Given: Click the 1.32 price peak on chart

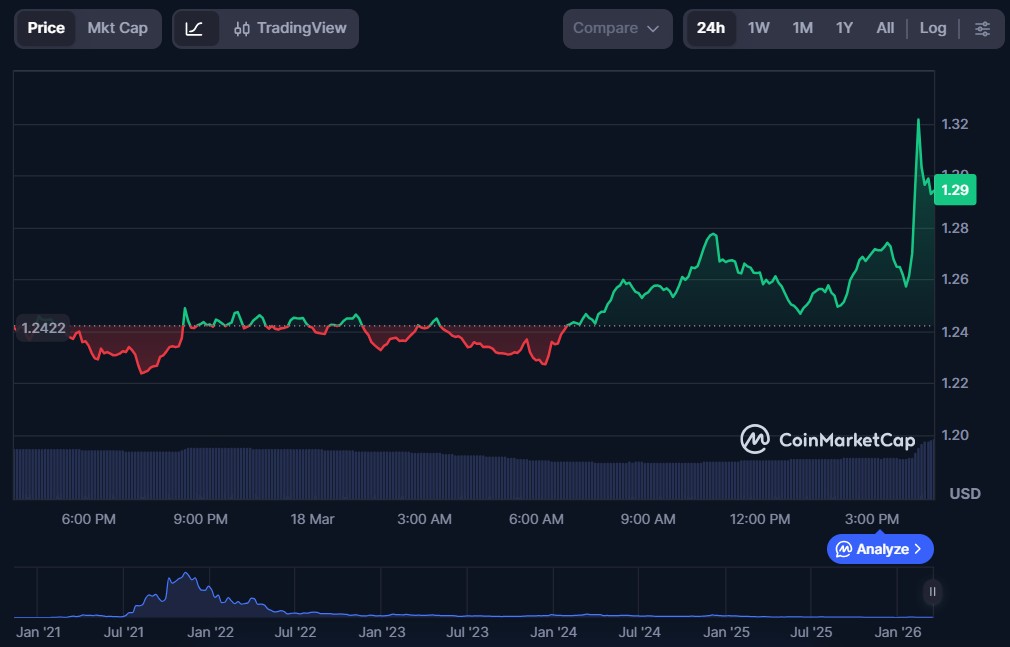Looking at the screenshot, I should pyautogui.click(x=918, y=121).
